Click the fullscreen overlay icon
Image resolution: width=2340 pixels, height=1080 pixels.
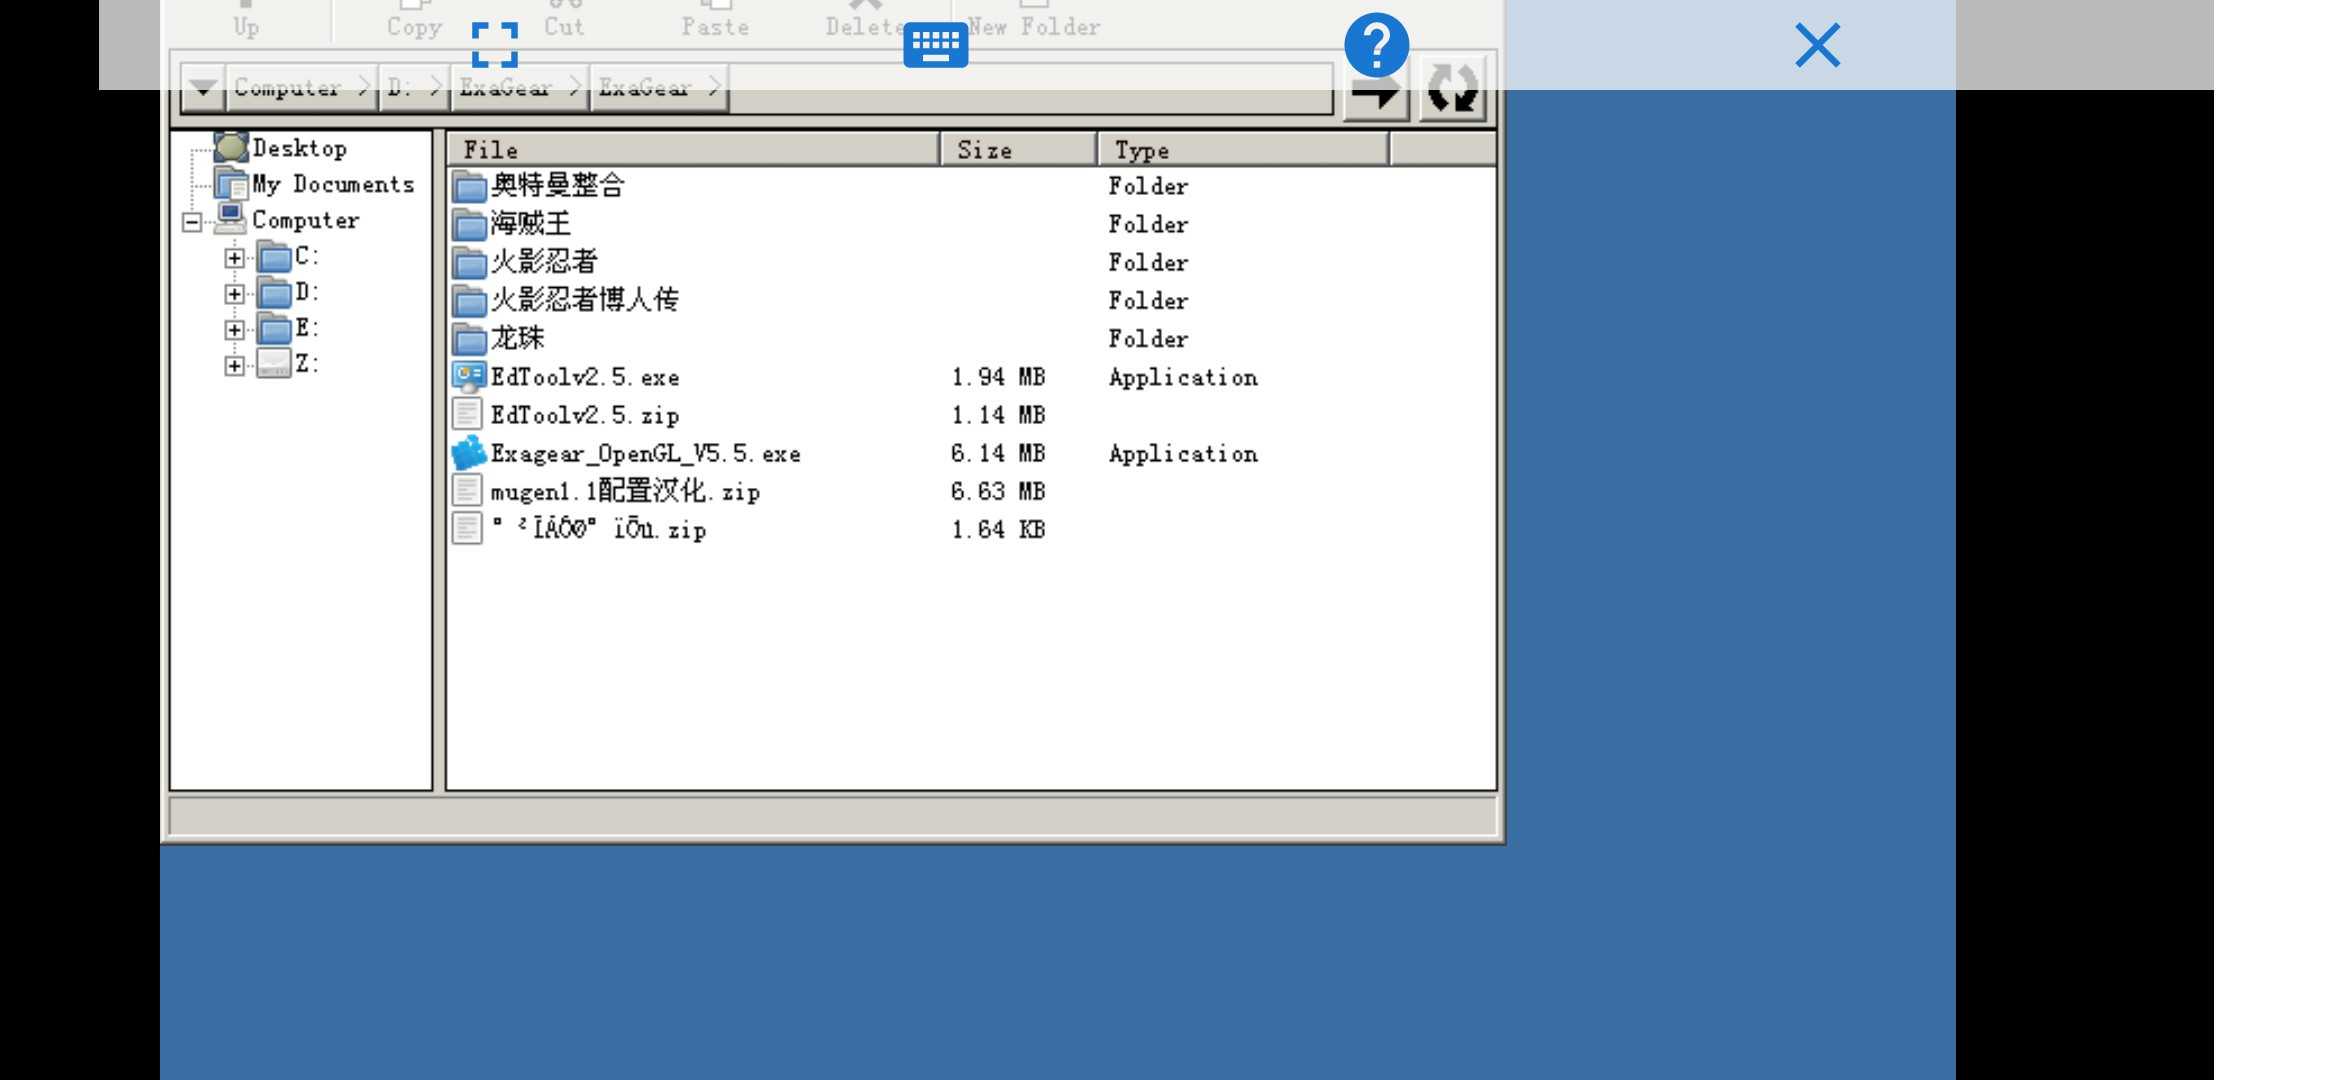[495, 45]
